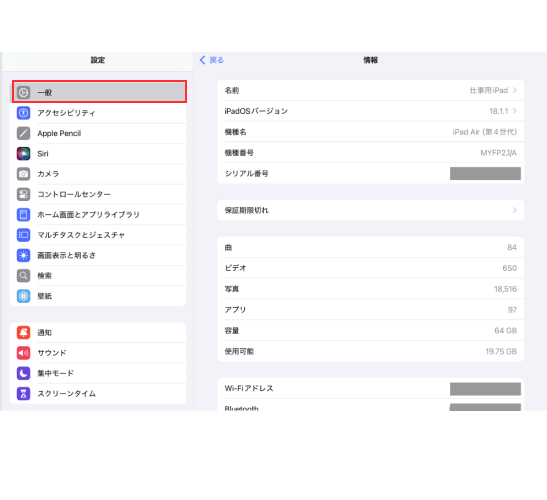Open the 検索 magnifier icon
Screen dimensions: 547x500
[x=23, y=276]
